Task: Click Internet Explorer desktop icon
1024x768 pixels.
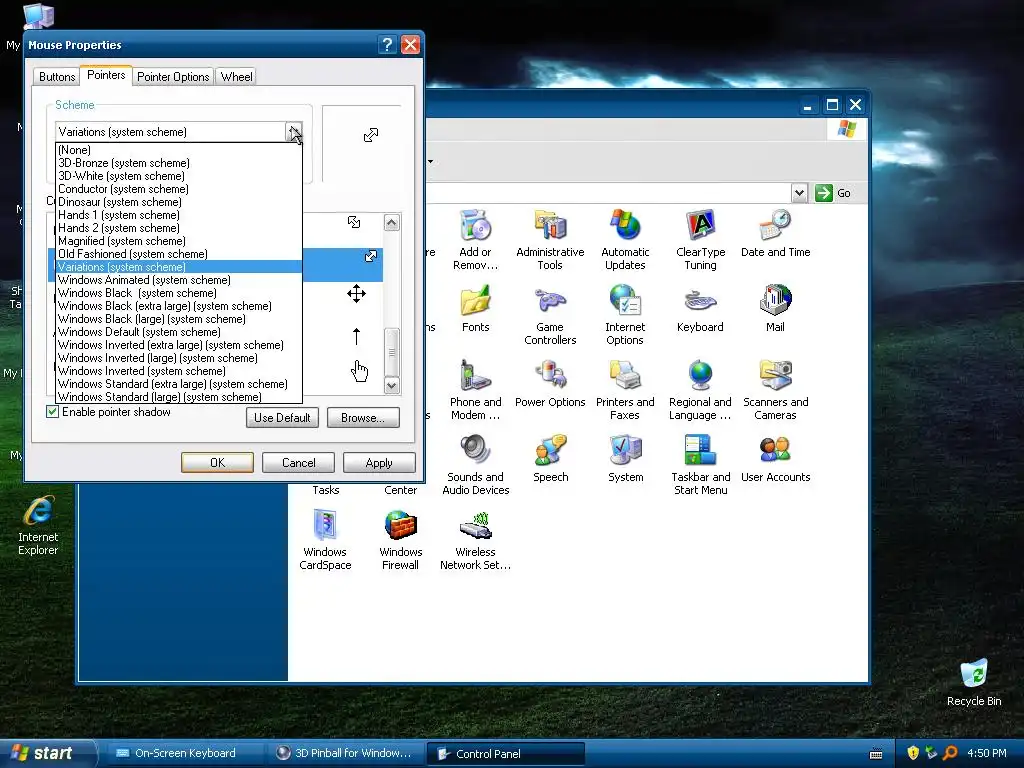Action: [x=38, y=526]
